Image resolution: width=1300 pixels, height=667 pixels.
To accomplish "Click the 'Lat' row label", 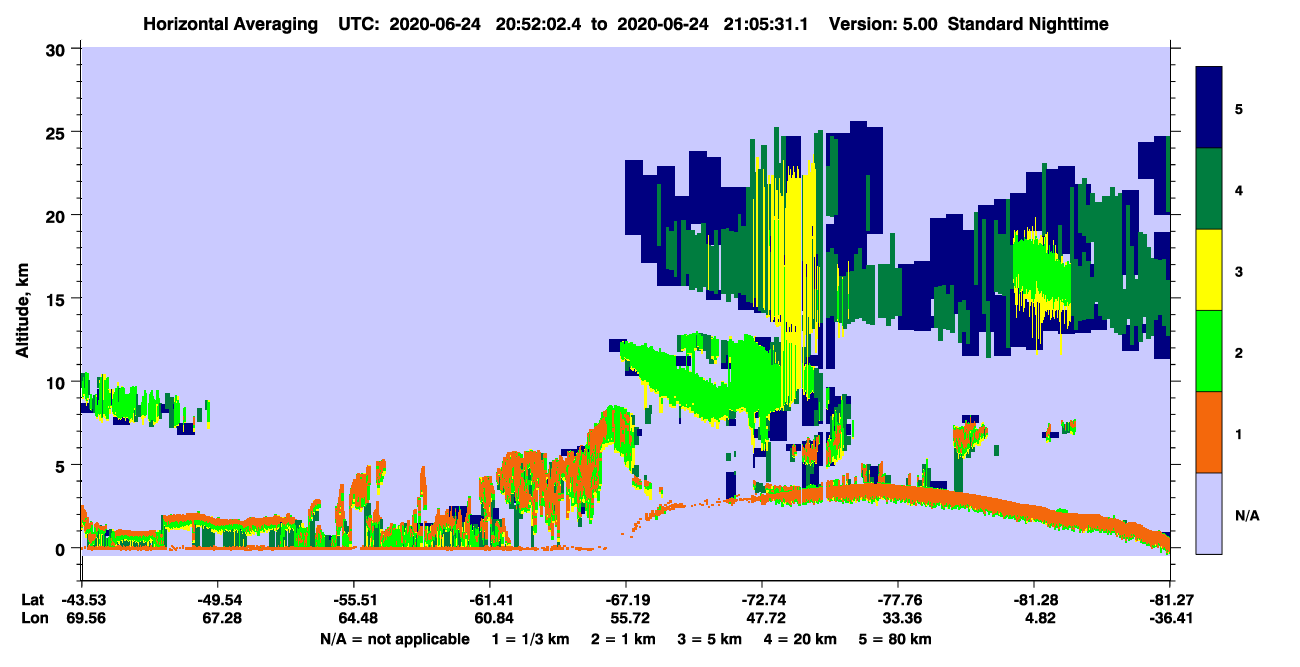I will [31, 600].
